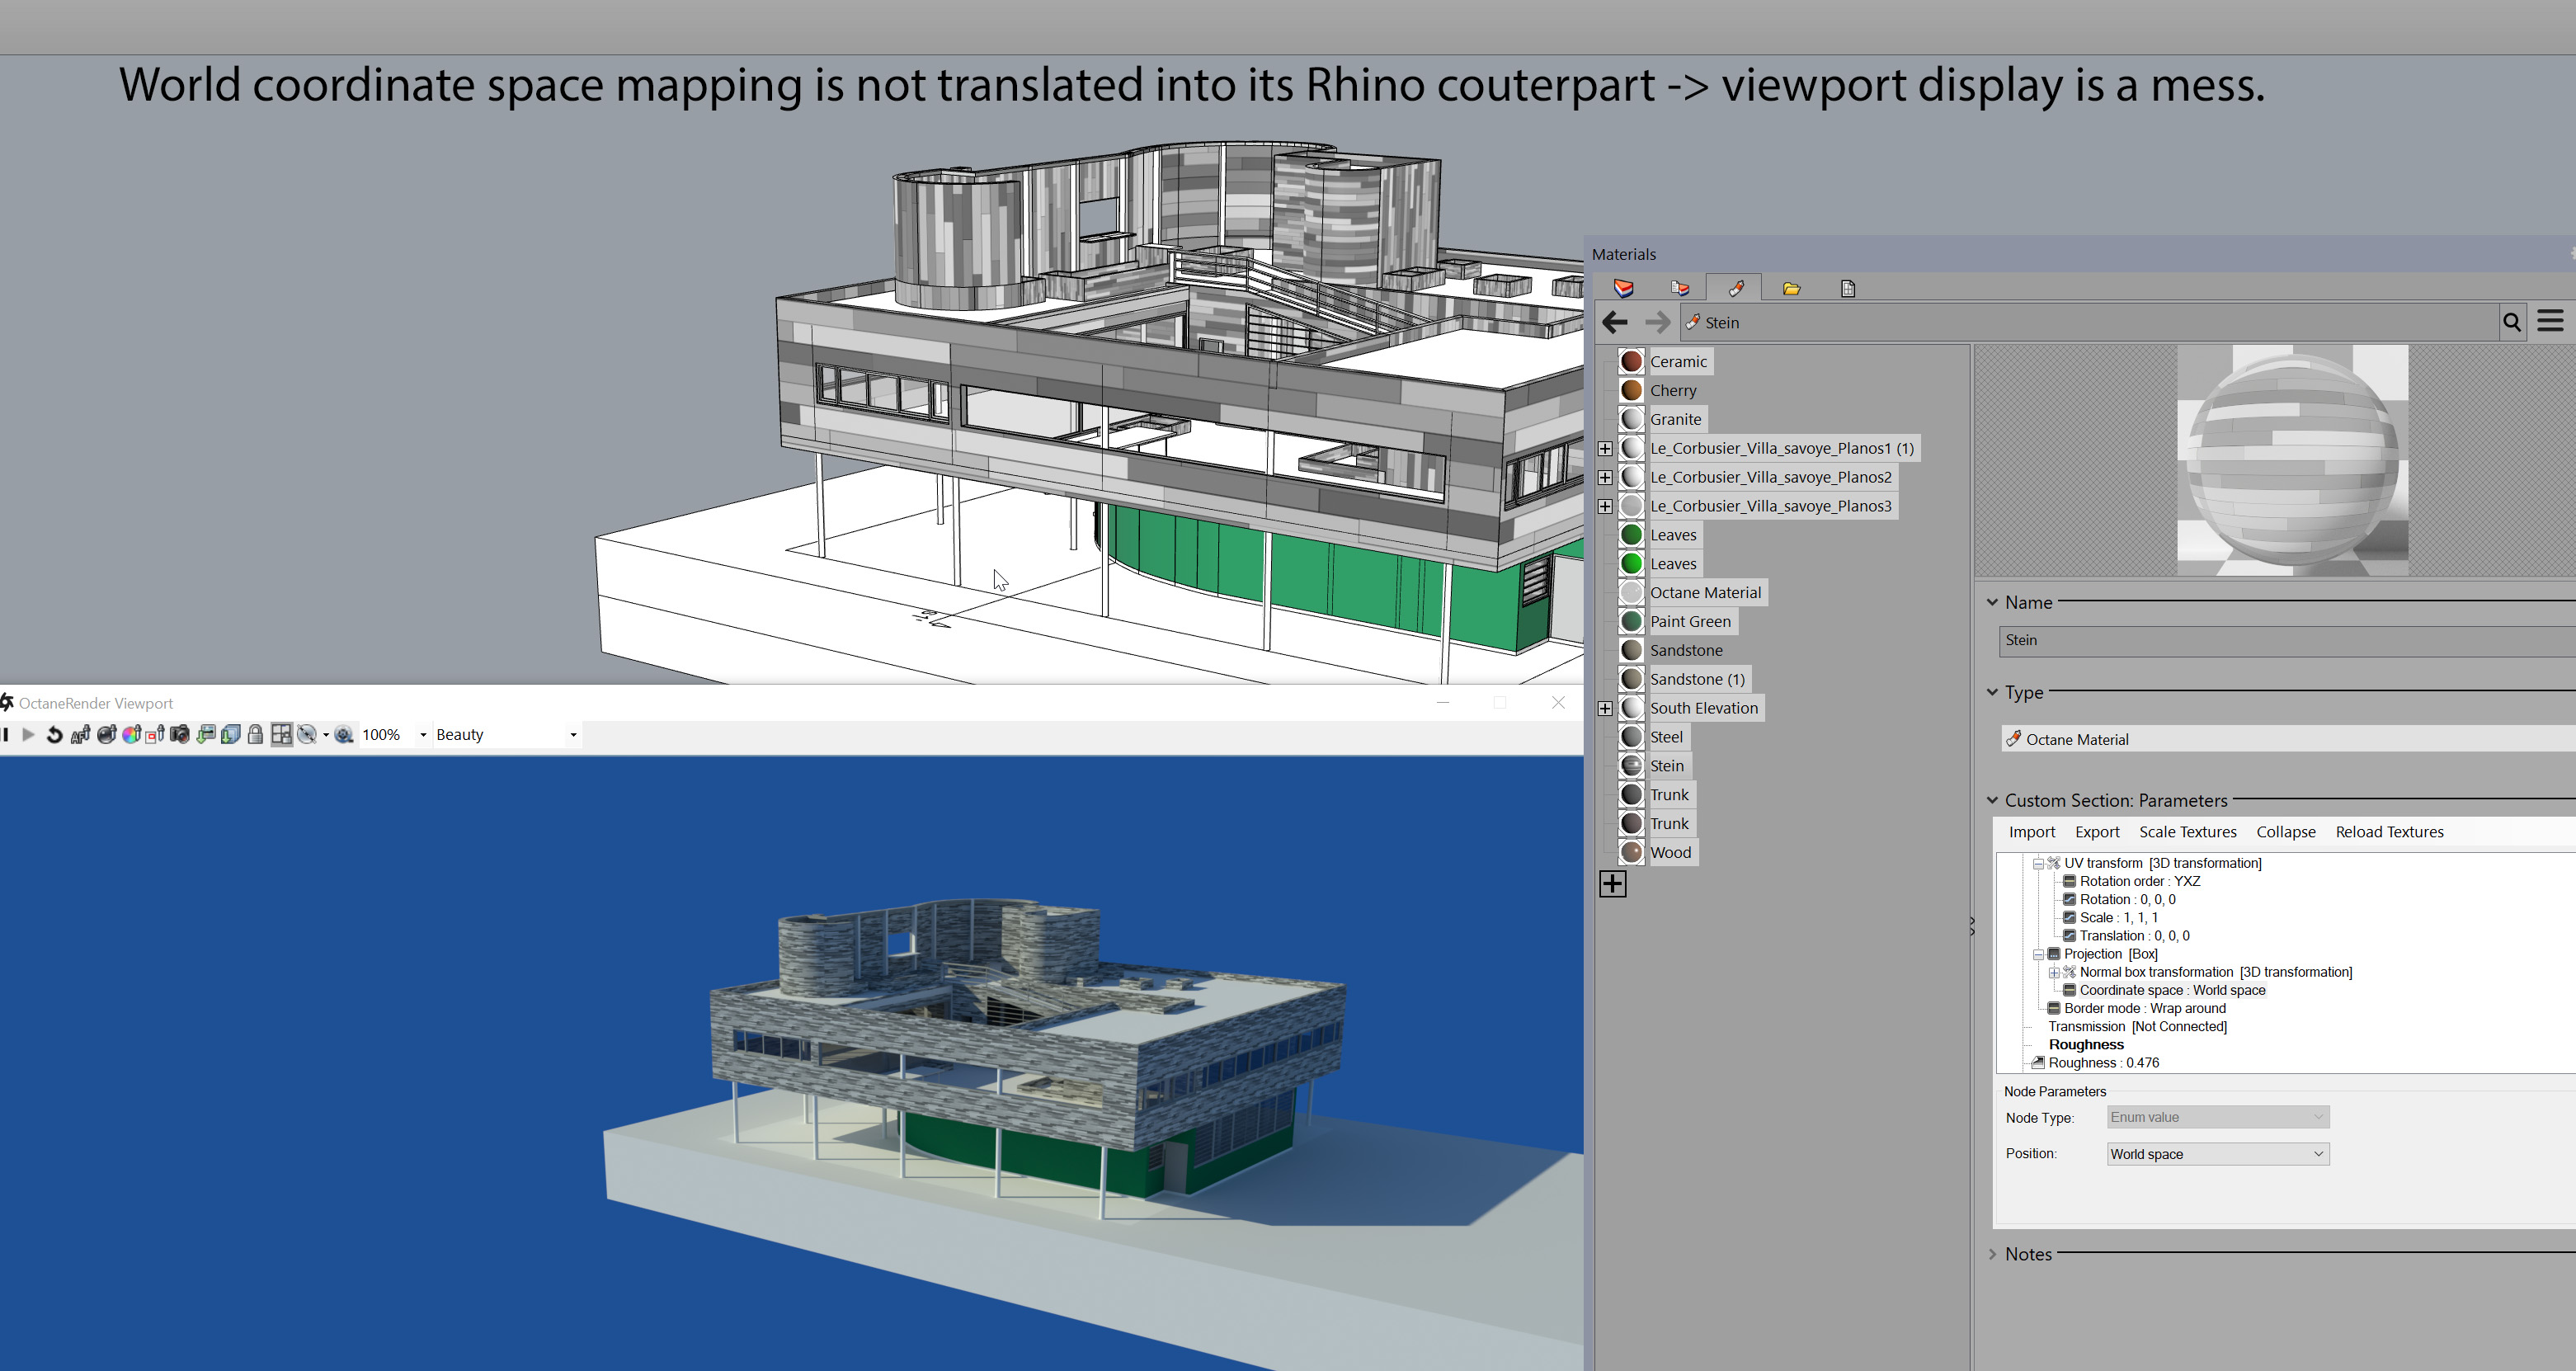The width and height of the screenshot is (2576, 1371).
Task: Expand the South Elevation material tree
Action: point(1605,708)
